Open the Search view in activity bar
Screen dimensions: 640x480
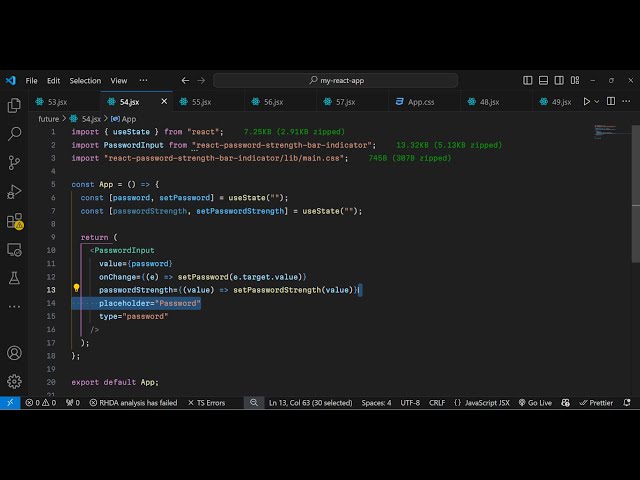pos(14,133)
